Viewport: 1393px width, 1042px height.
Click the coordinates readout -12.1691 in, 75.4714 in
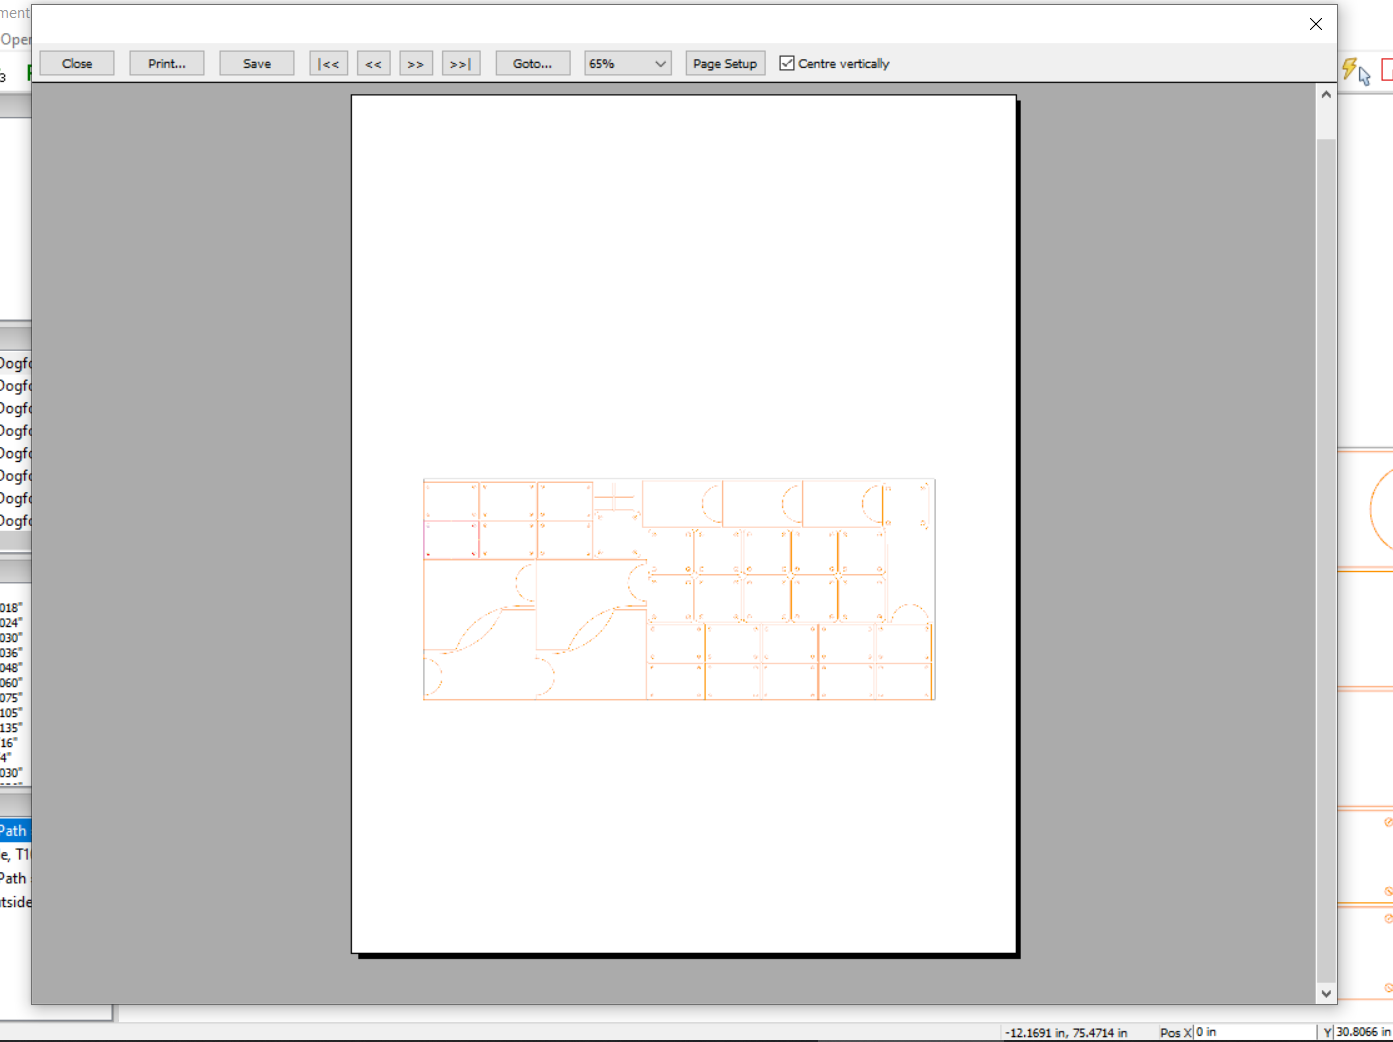(1067, 1032)
